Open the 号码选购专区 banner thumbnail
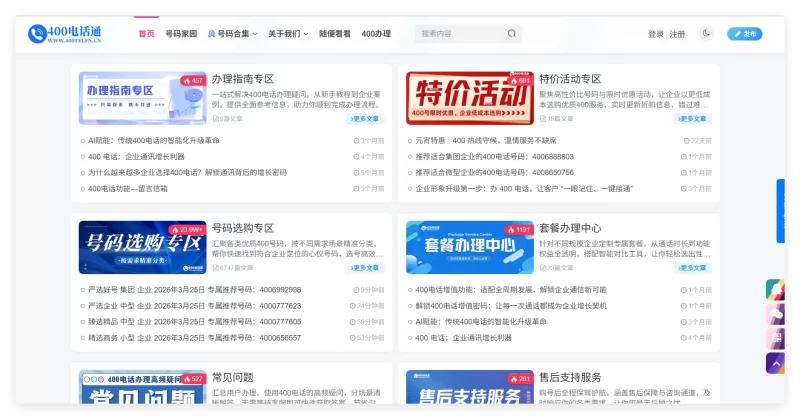The height and width of the screenshot is (419, 800). tap(142, 248)
